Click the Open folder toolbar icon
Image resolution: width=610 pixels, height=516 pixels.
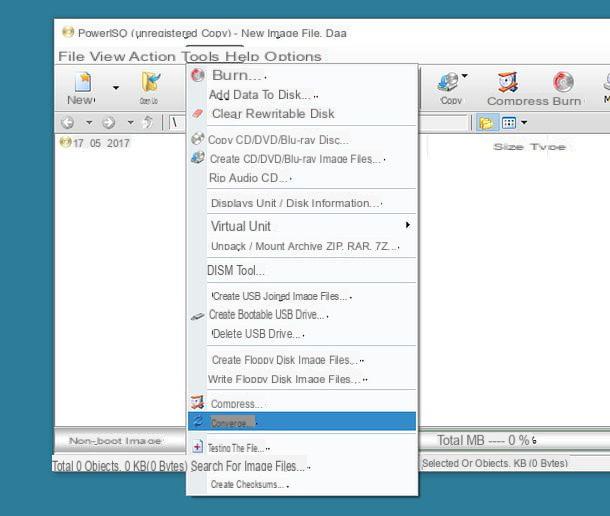pyautogui.click(x=150, y=82)
